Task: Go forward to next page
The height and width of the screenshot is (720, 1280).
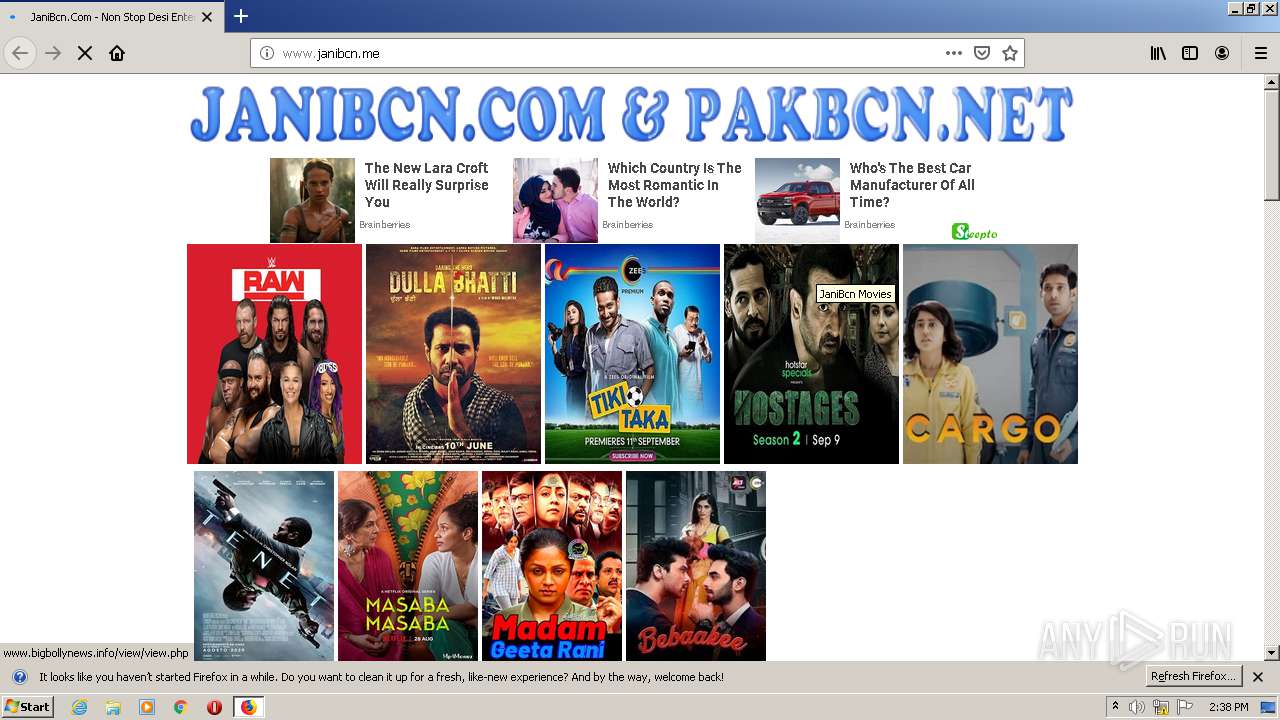Action: click(x=53, y=53)
